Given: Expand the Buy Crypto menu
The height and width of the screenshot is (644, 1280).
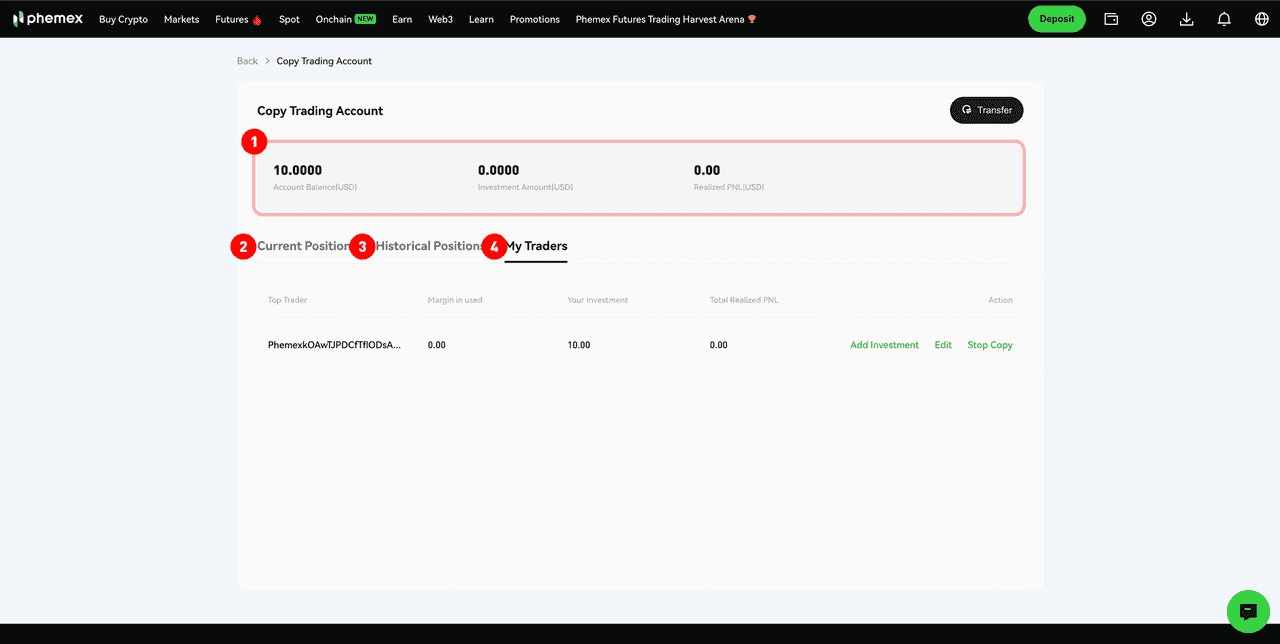Looking at the screenshot, I should tap(123, 19).
